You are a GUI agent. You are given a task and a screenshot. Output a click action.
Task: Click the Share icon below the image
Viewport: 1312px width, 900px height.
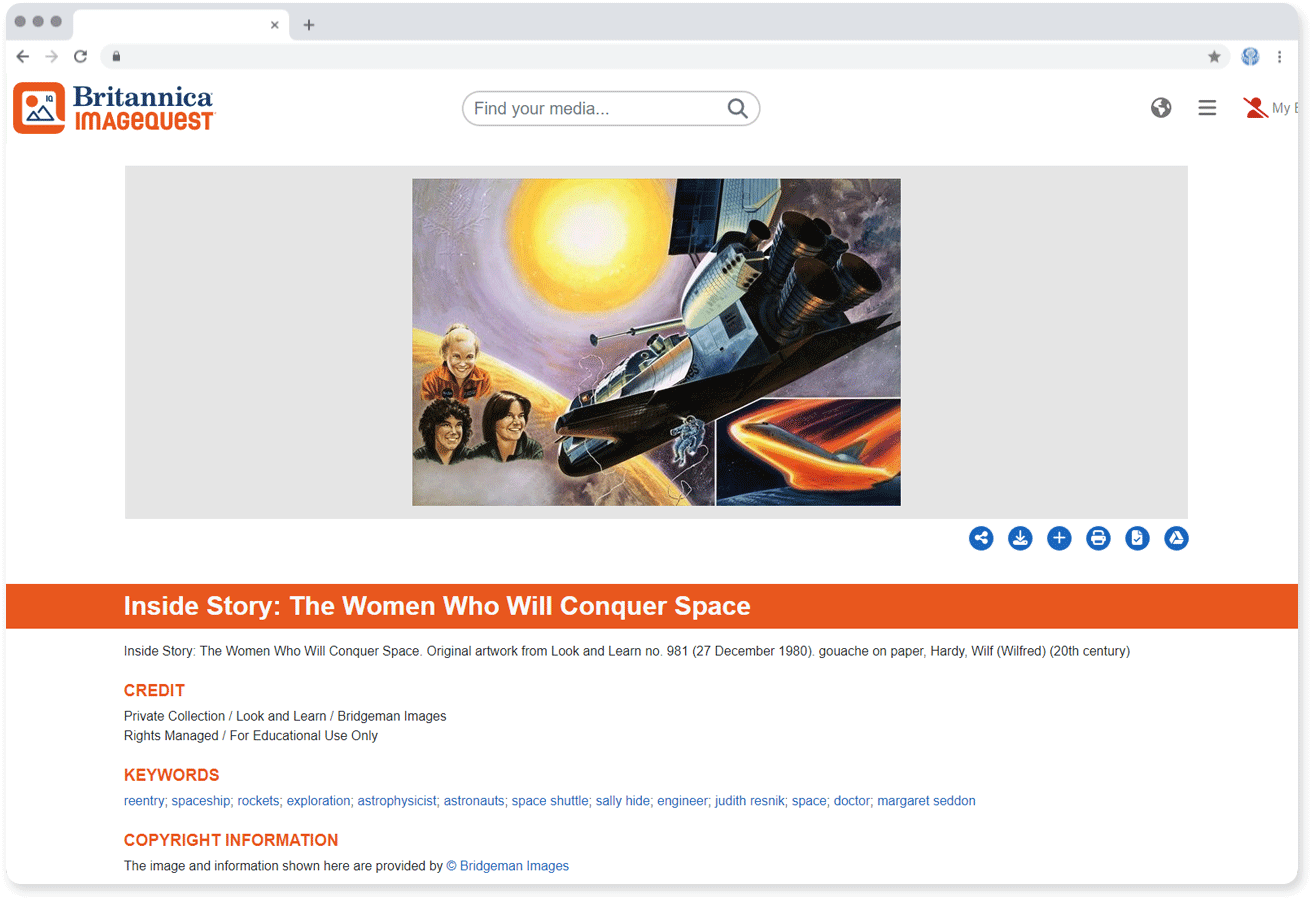tap(981, 539)
